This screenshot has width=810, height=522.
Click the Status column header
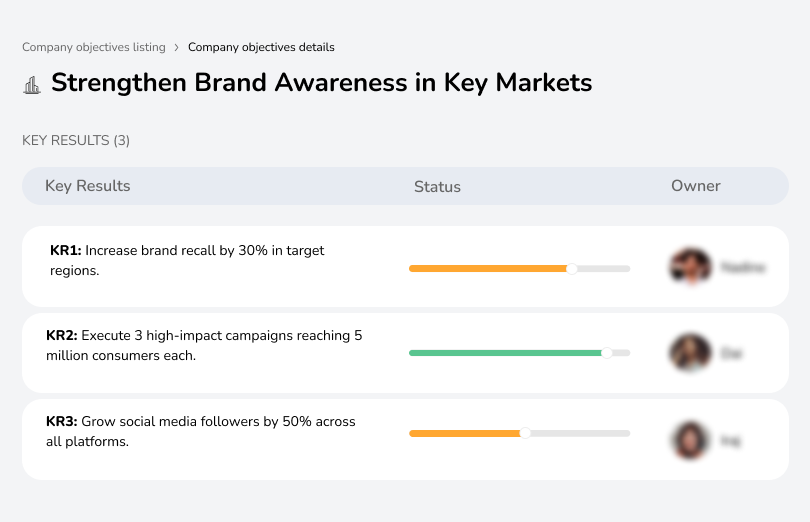pyautogui.click(x=437, y=186)
